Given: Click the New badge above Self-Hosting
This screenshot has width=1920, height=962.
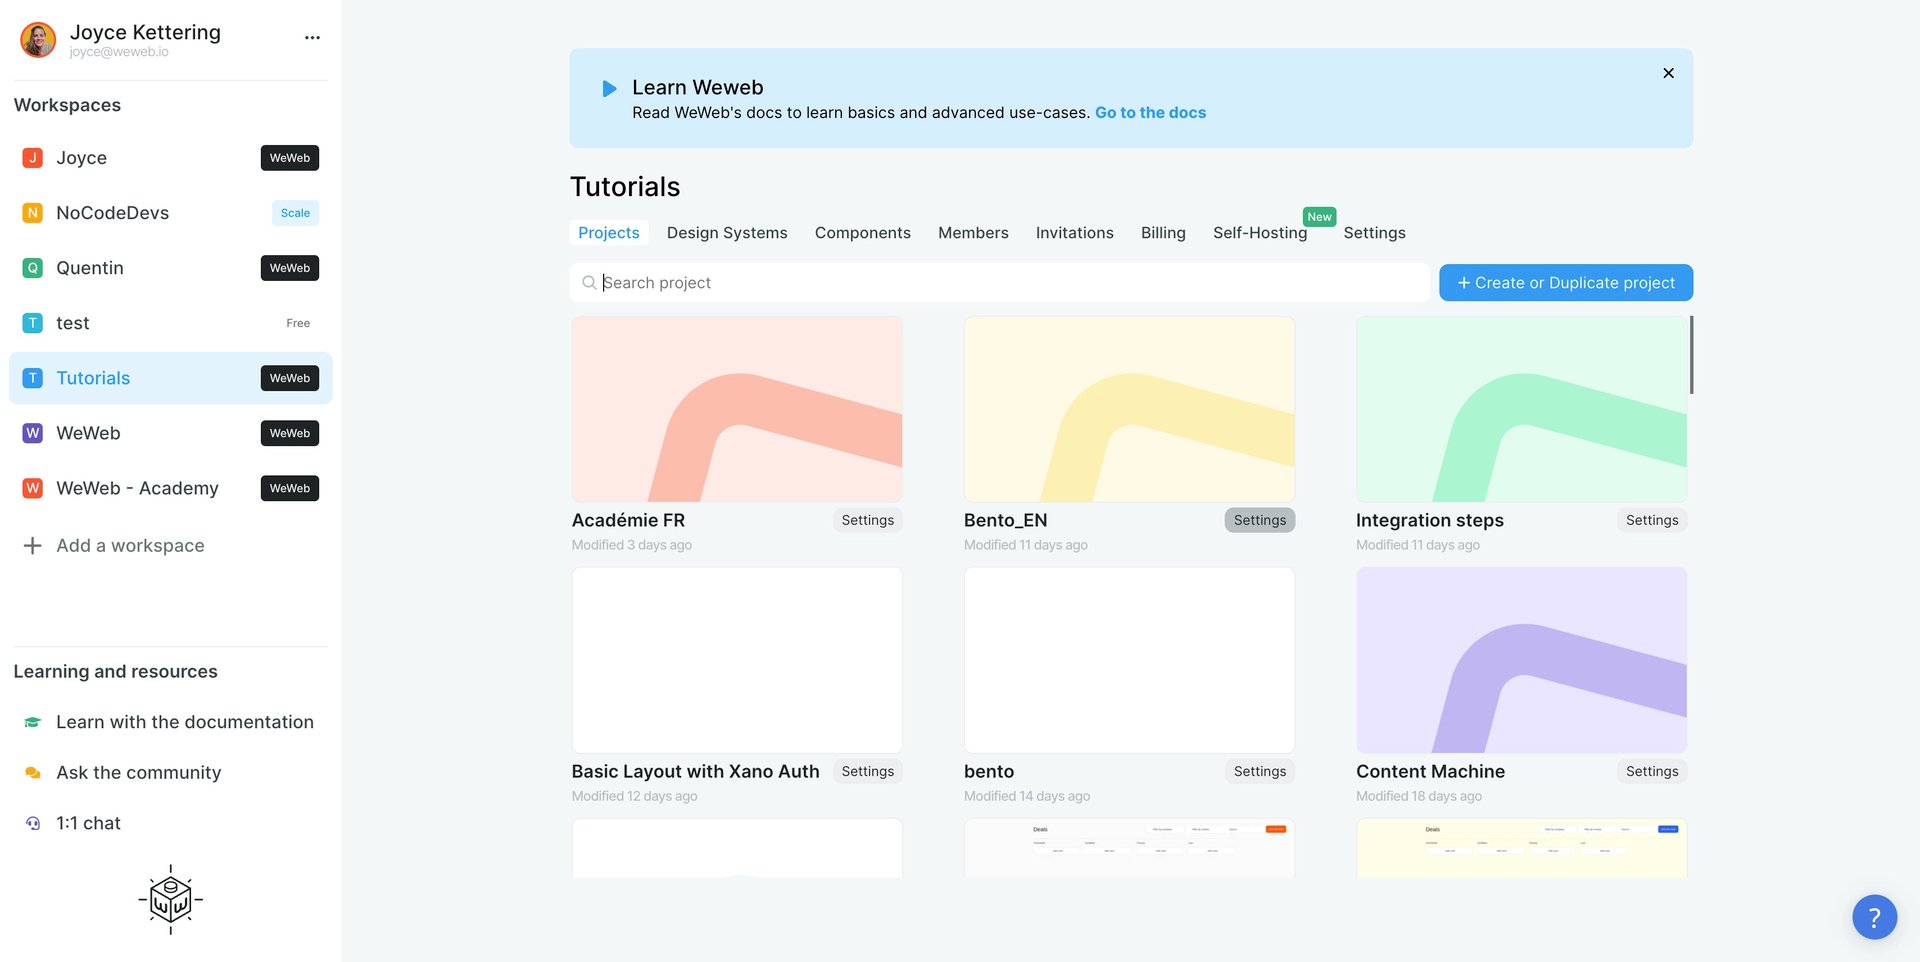Looking at the screenshot, I should 1319,217.
